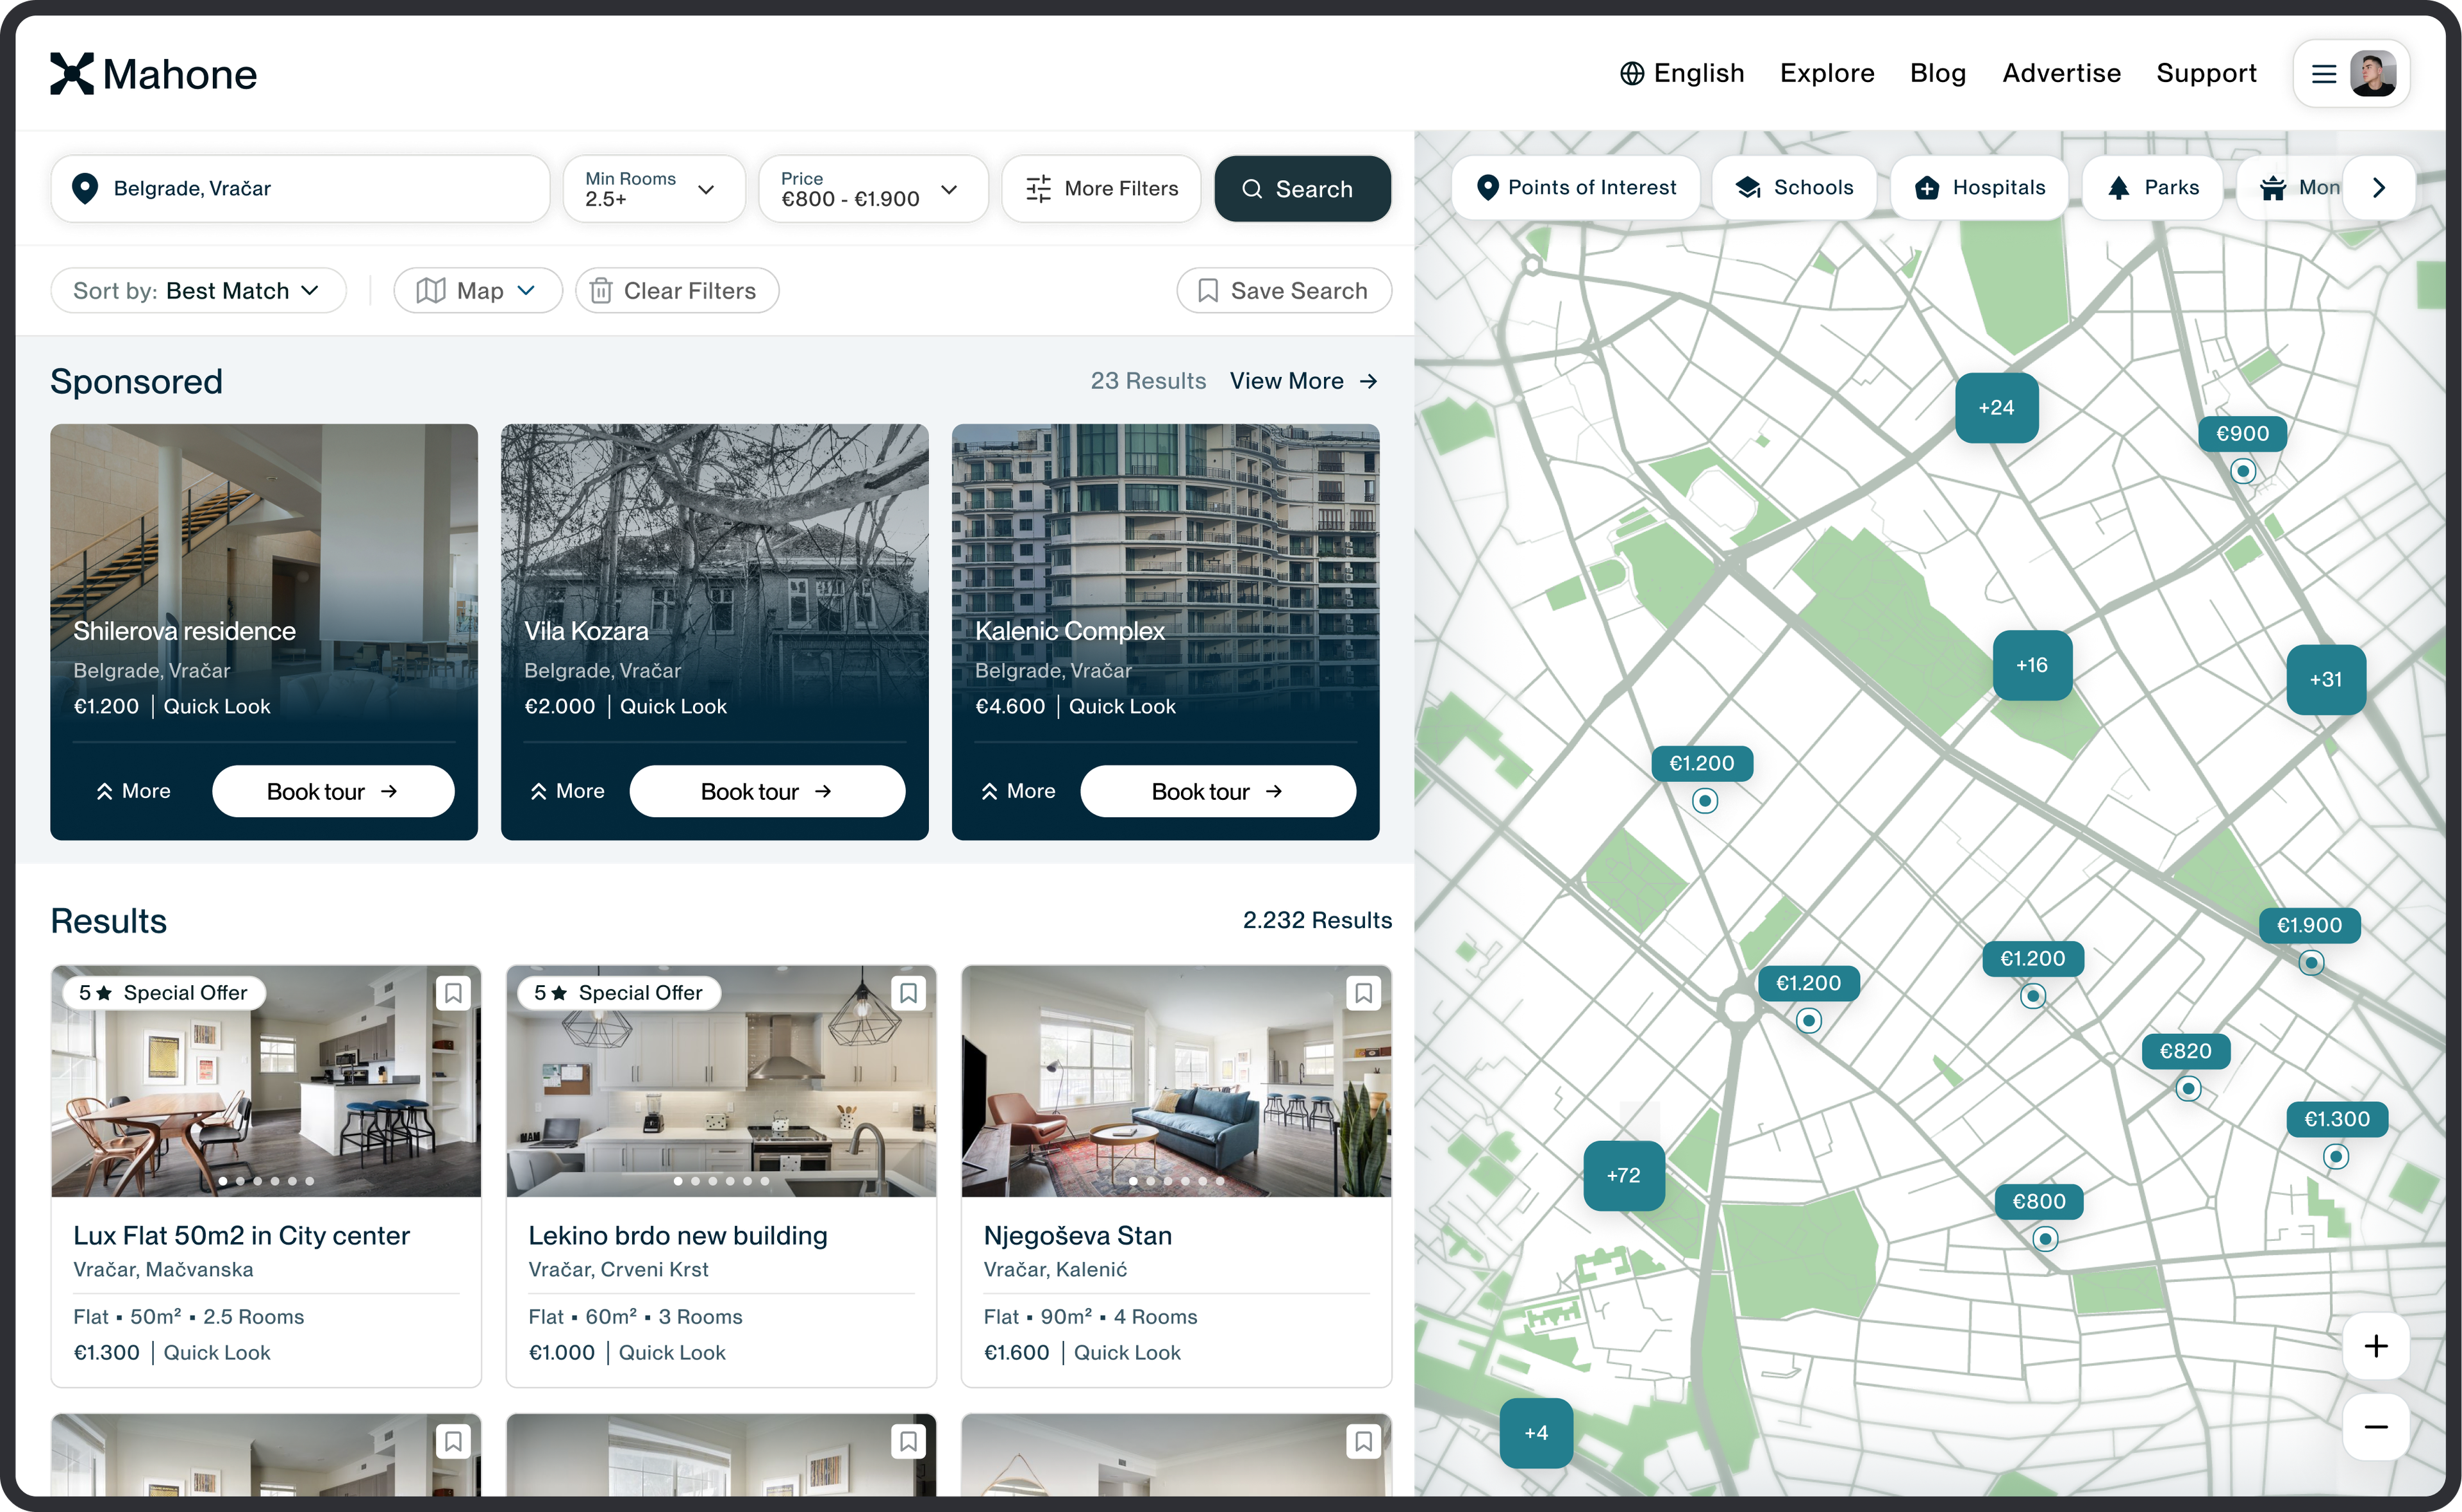
Task: Zoom in the map with plus button
Action: 2375,1345
